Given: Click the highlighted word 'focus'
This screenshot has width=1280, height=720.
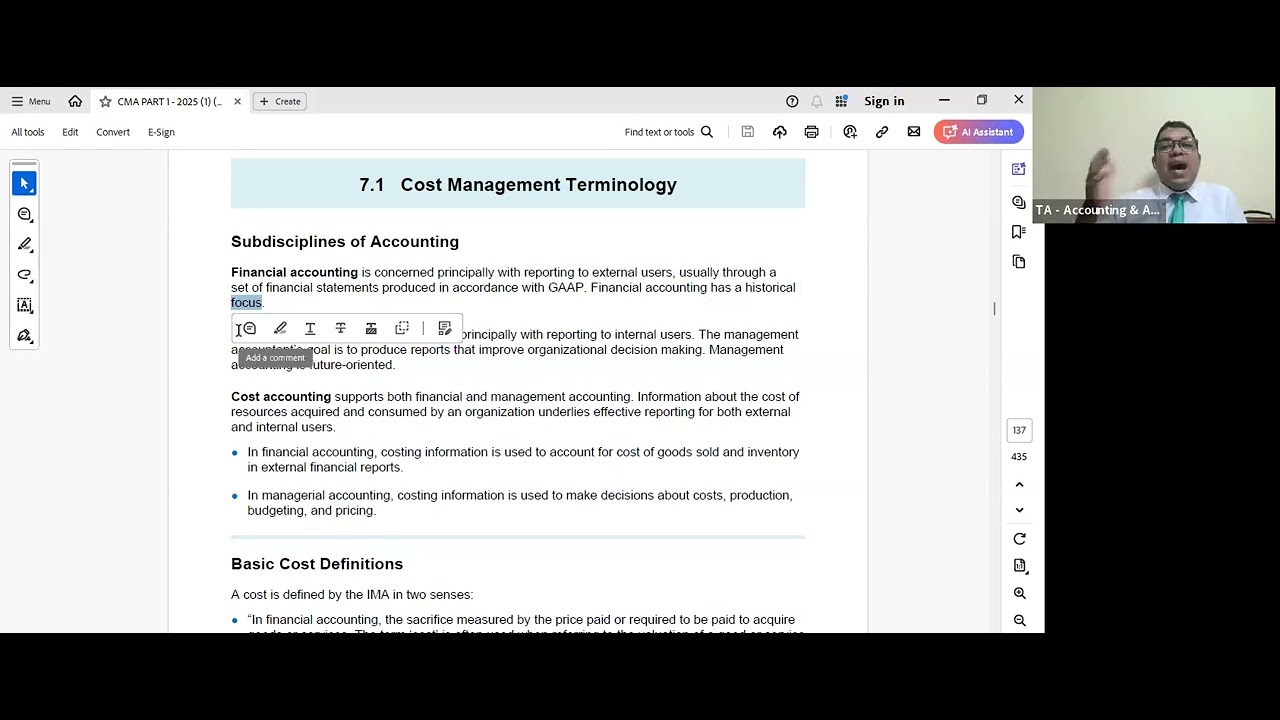Looking at the screenshot, I should pos(246,303).
